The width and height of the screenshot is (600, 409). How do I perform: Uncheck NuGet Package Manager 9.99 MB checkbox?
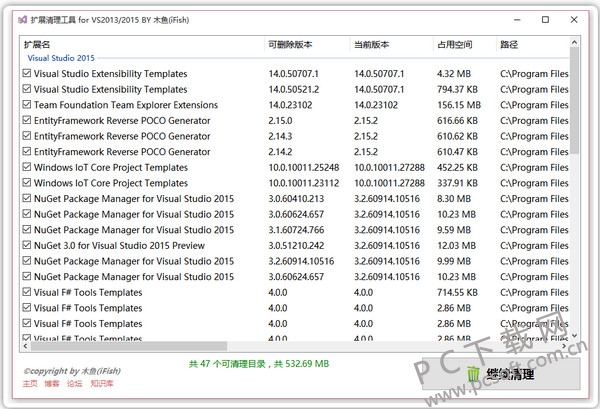tap(26, 260)
